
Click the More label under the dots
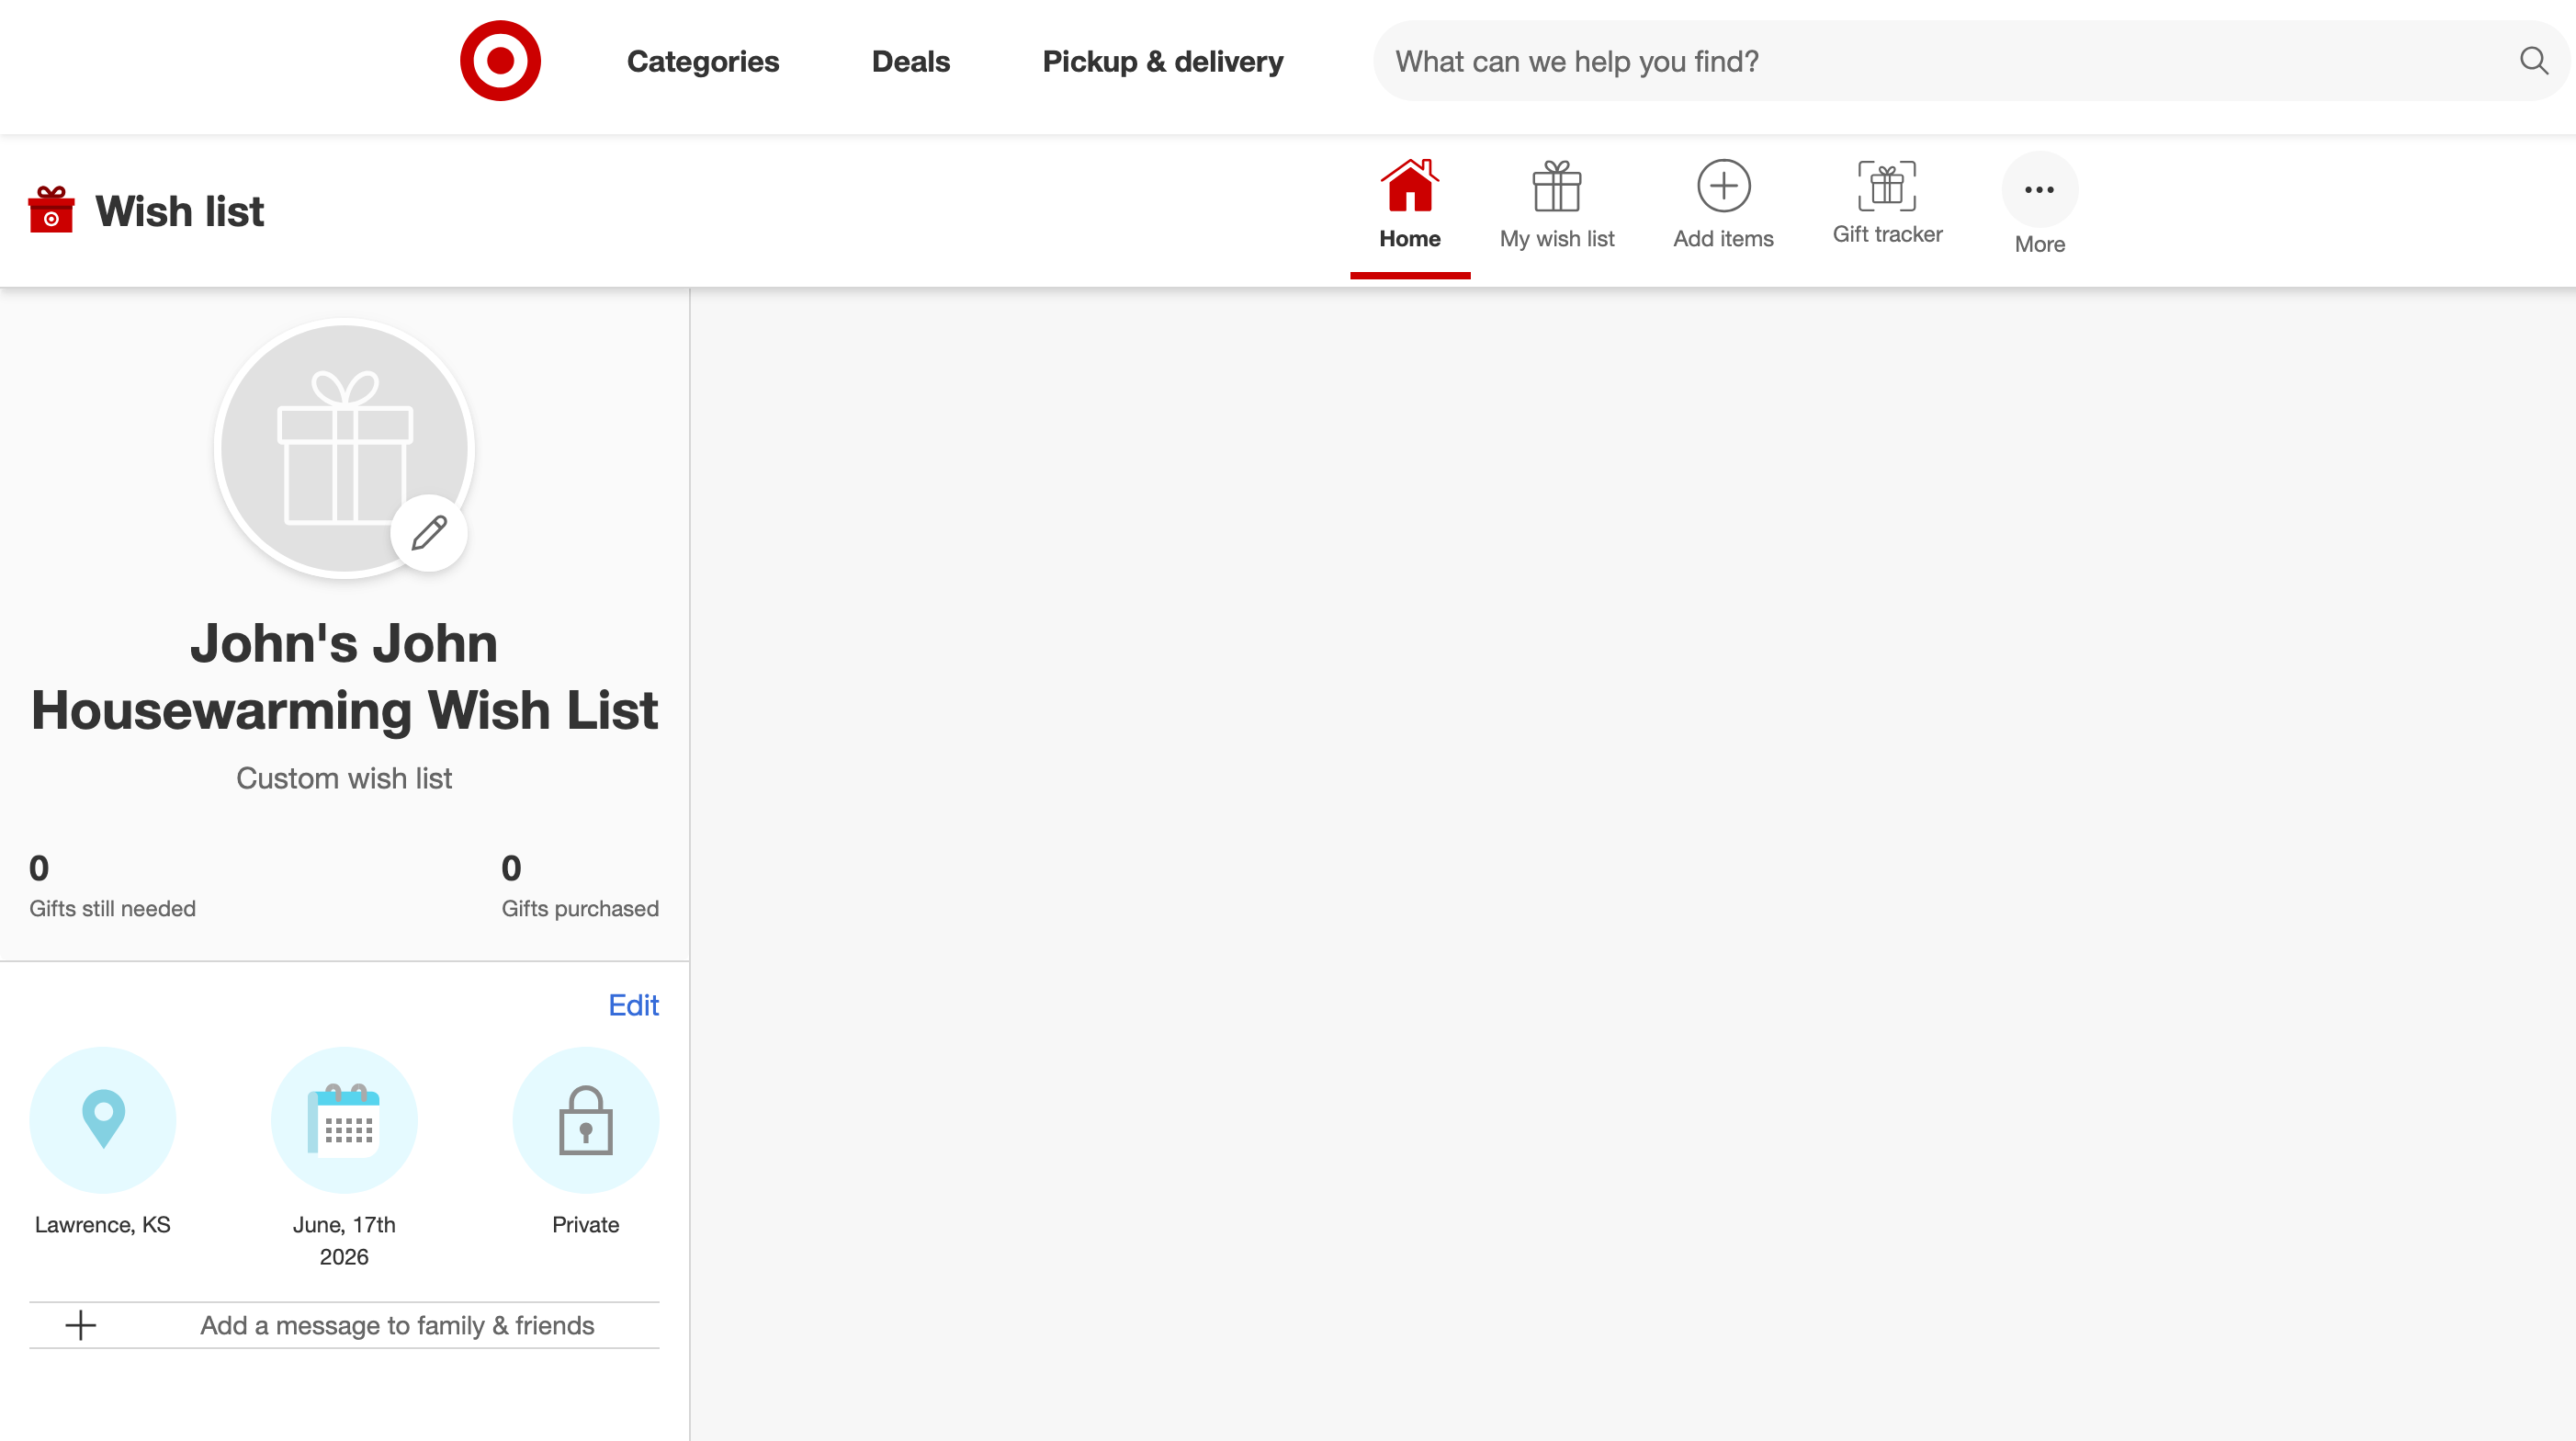click(x=2039, y=244)
